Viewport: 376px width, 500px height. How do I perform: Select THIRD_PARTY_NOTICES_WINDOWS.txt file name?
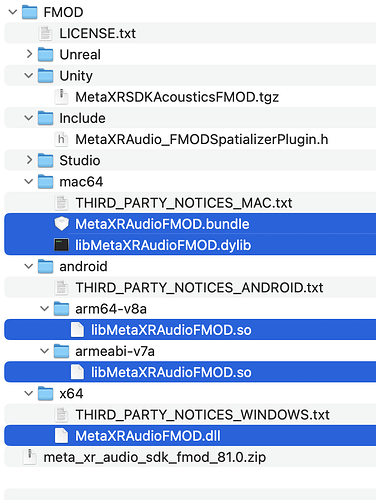click(x=202, y=415)
